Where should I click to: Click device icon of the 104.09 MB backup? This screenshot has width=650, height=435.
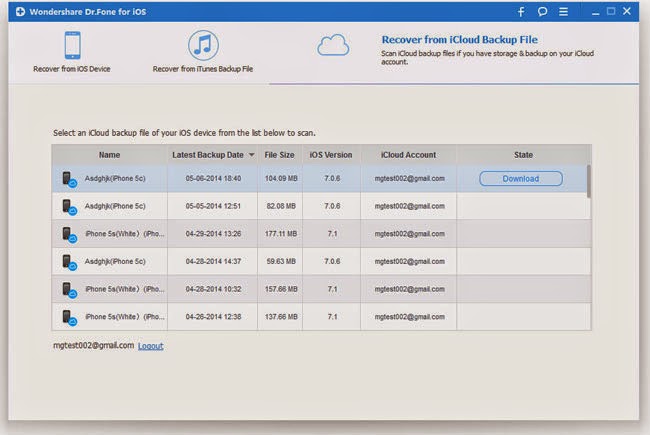69,179
